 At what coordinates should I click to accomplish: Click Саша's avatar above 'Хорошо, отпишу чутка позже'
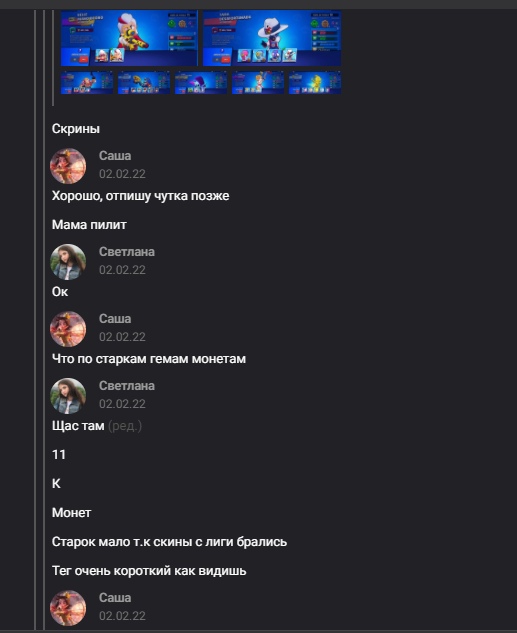tap(68, 166)
